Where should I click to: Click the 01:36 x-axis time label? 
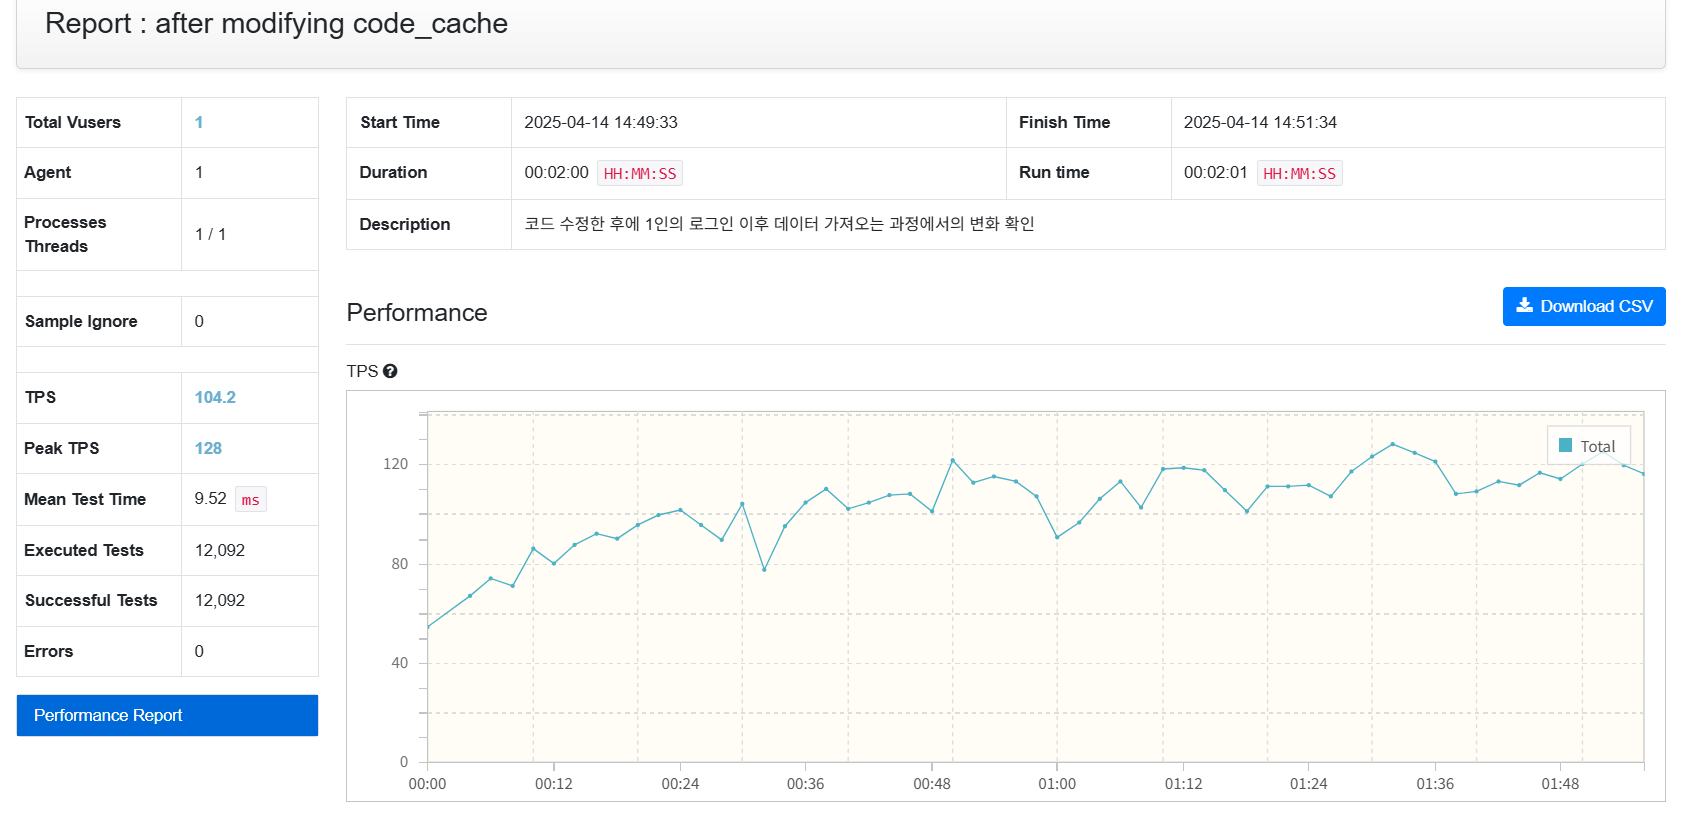[x=1435, y=784]
